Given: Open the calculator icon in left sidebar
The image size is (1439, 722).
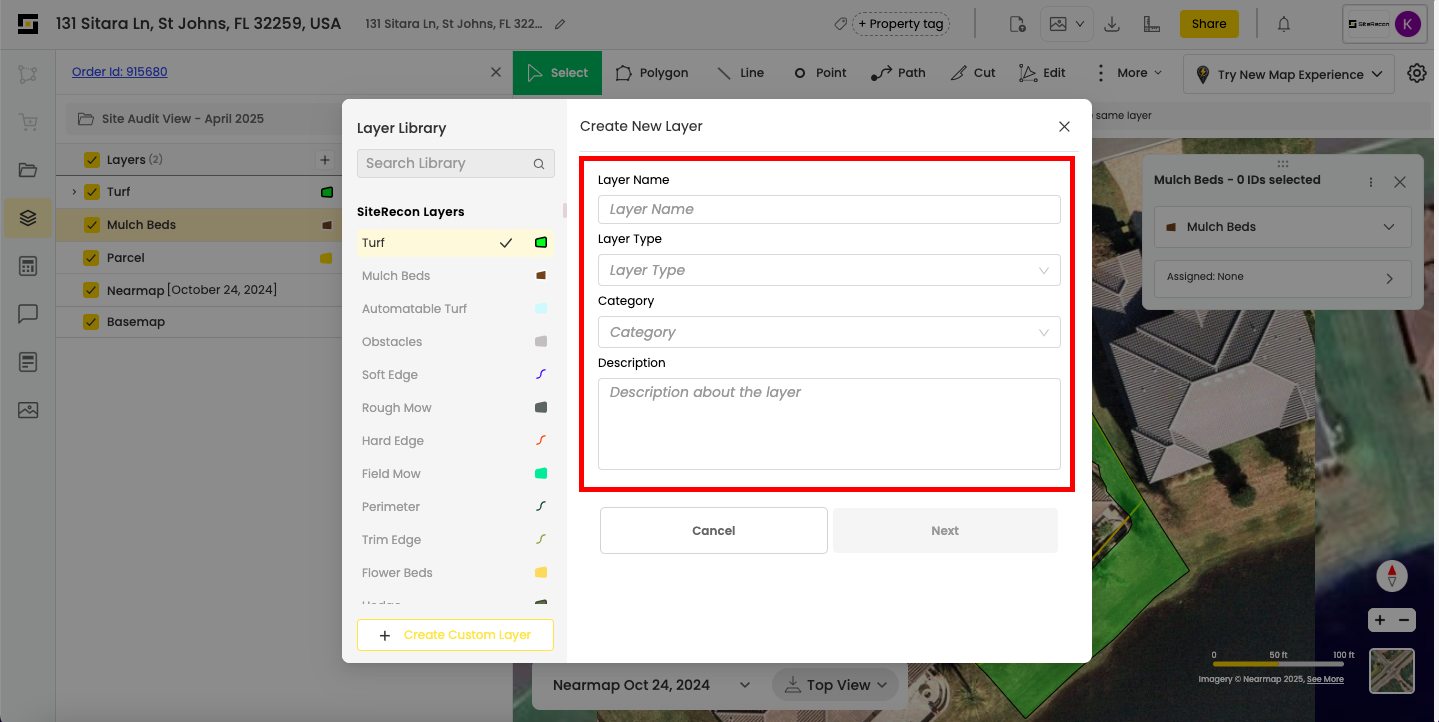Looking at the screenshot, I should pyautogui.click(x=28, y=266).
